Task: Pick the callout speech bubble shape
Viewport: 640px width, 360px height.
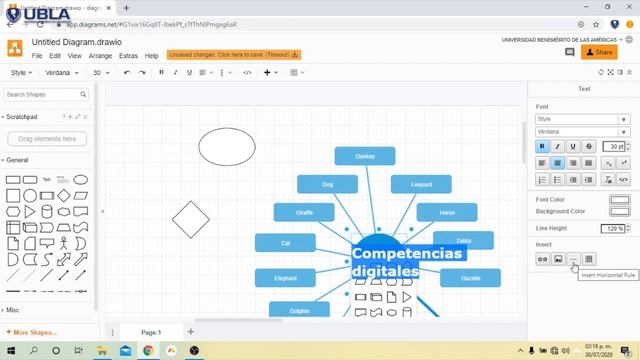Action: (x=47, y=244)
